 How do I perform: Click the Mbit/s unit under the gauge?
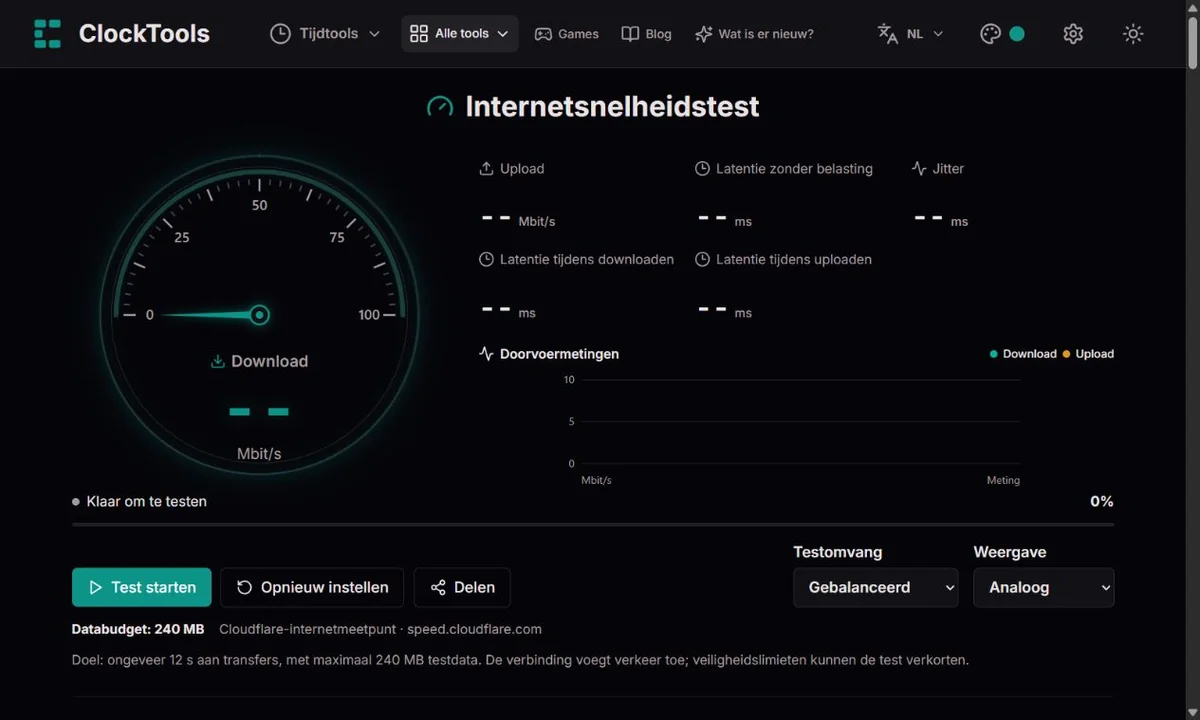[x=259, y=454]
